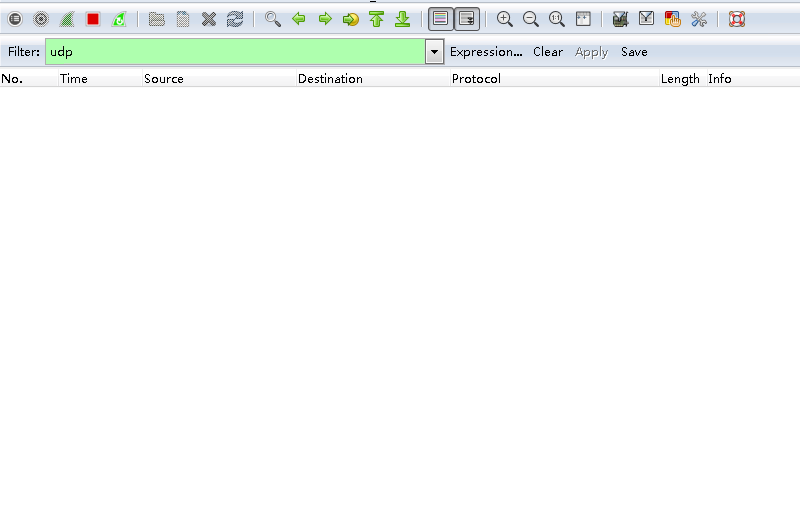Screen dimensions: 800x519
Task: Clear the display filter
Action: coord(548,52)
